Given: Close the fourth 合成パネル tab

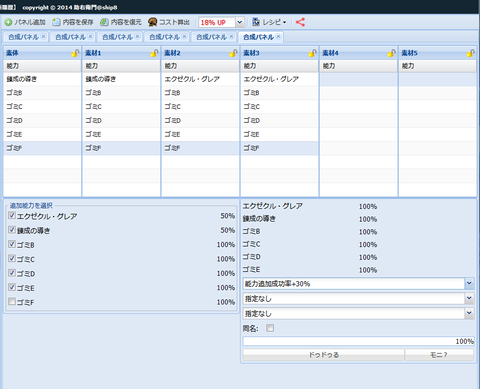Looking at the screenshot, I should (184, 37).
